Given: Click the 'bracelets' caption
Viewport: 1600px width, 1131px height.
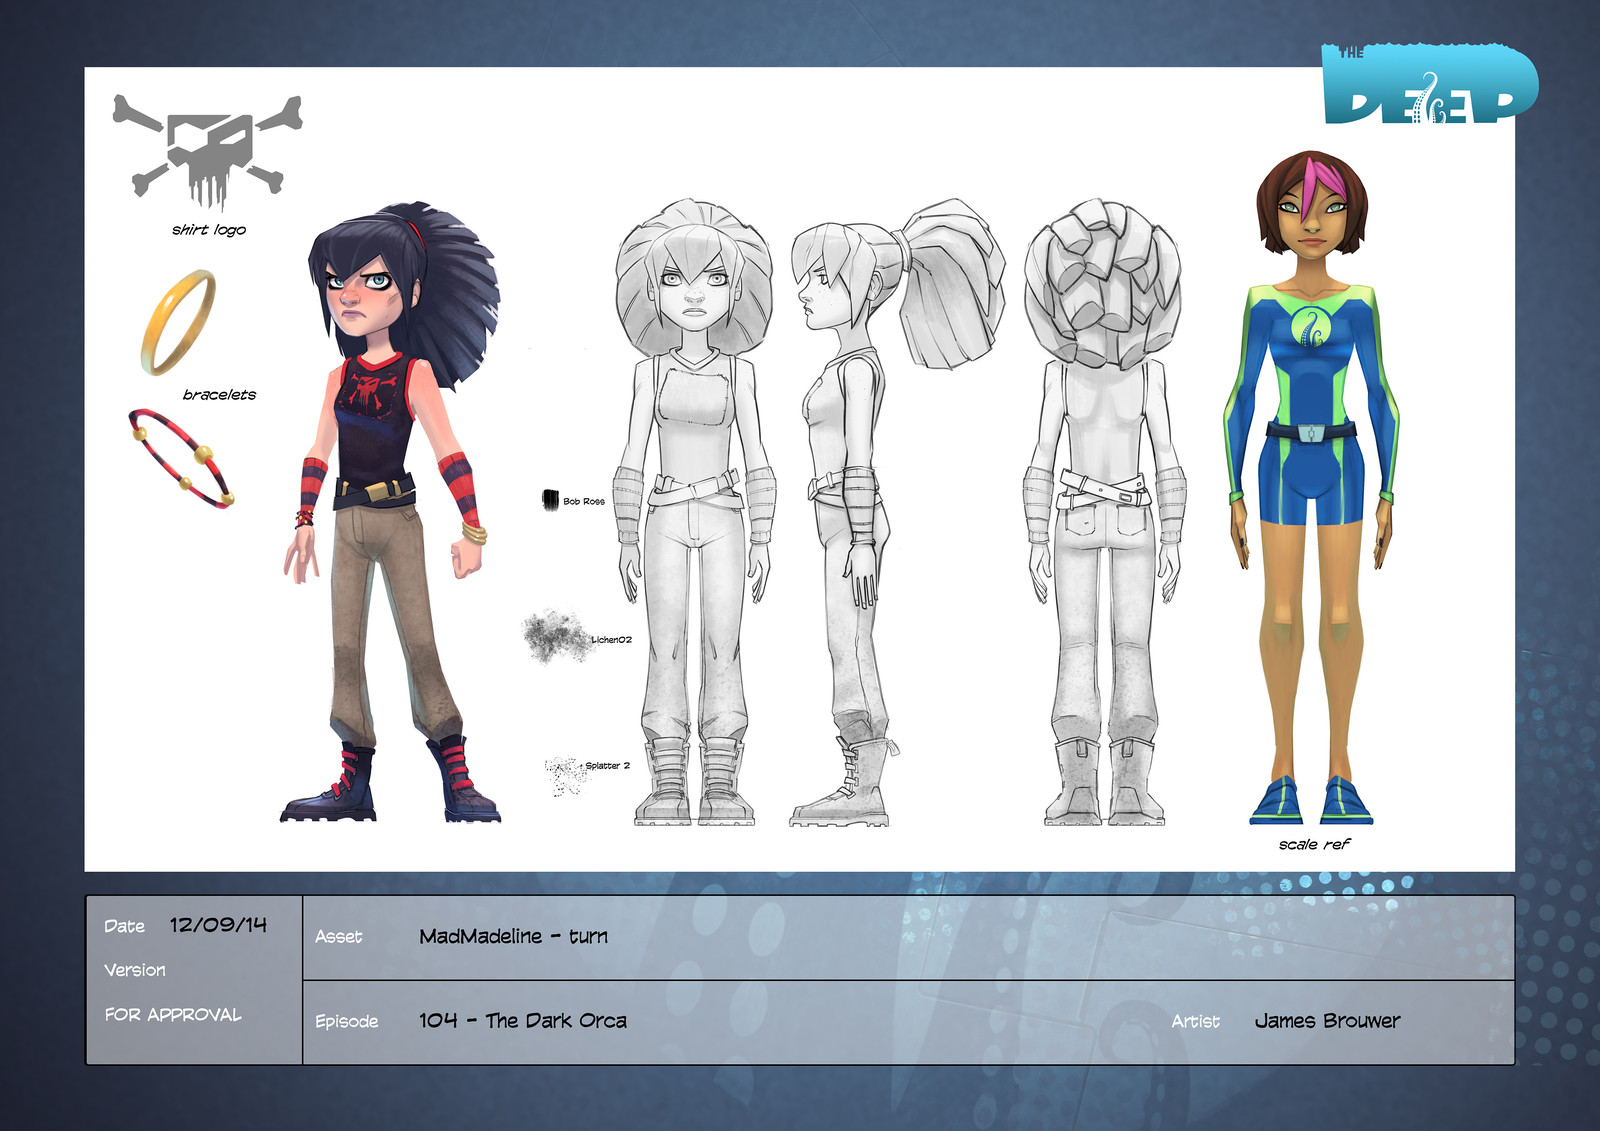Looking at the screenshot, I should [x=219, y=395].
